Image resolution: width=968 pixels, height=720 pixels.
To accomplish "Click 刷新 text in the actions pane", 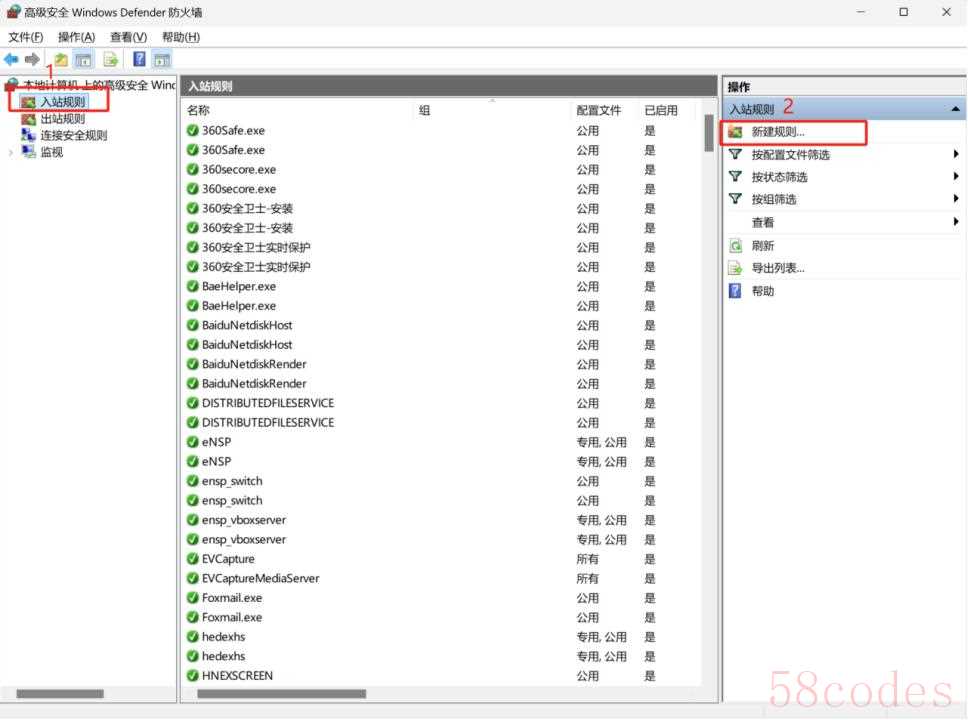I will point(762,246).
